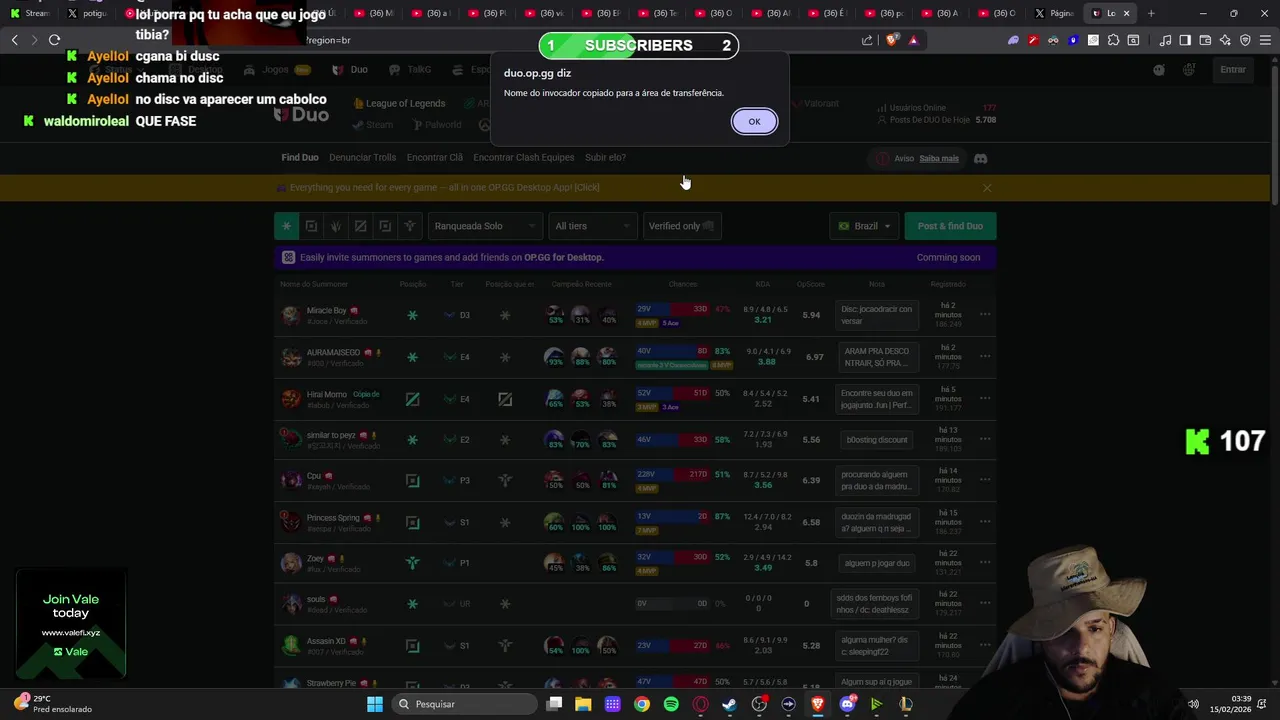Select the all positions filter icon
Screen dimensions: 1280x720
pyautogui.click(x=286, y=226)
